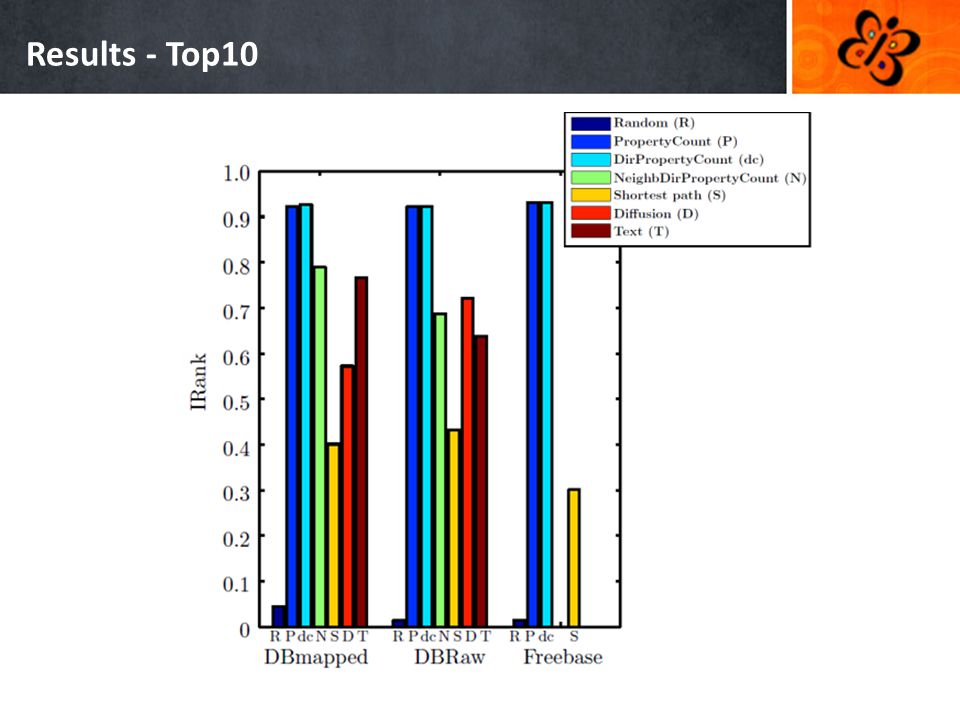This screenshot has height=720, width=960.
Task: Click the 0.5 y-axis tick label
Action: 236,402
